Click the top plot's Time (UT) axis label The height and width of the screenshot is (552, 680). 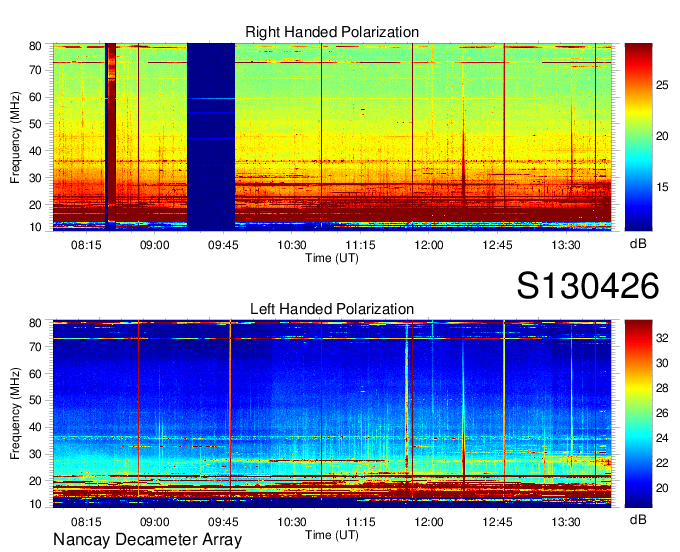click(332, 258)
